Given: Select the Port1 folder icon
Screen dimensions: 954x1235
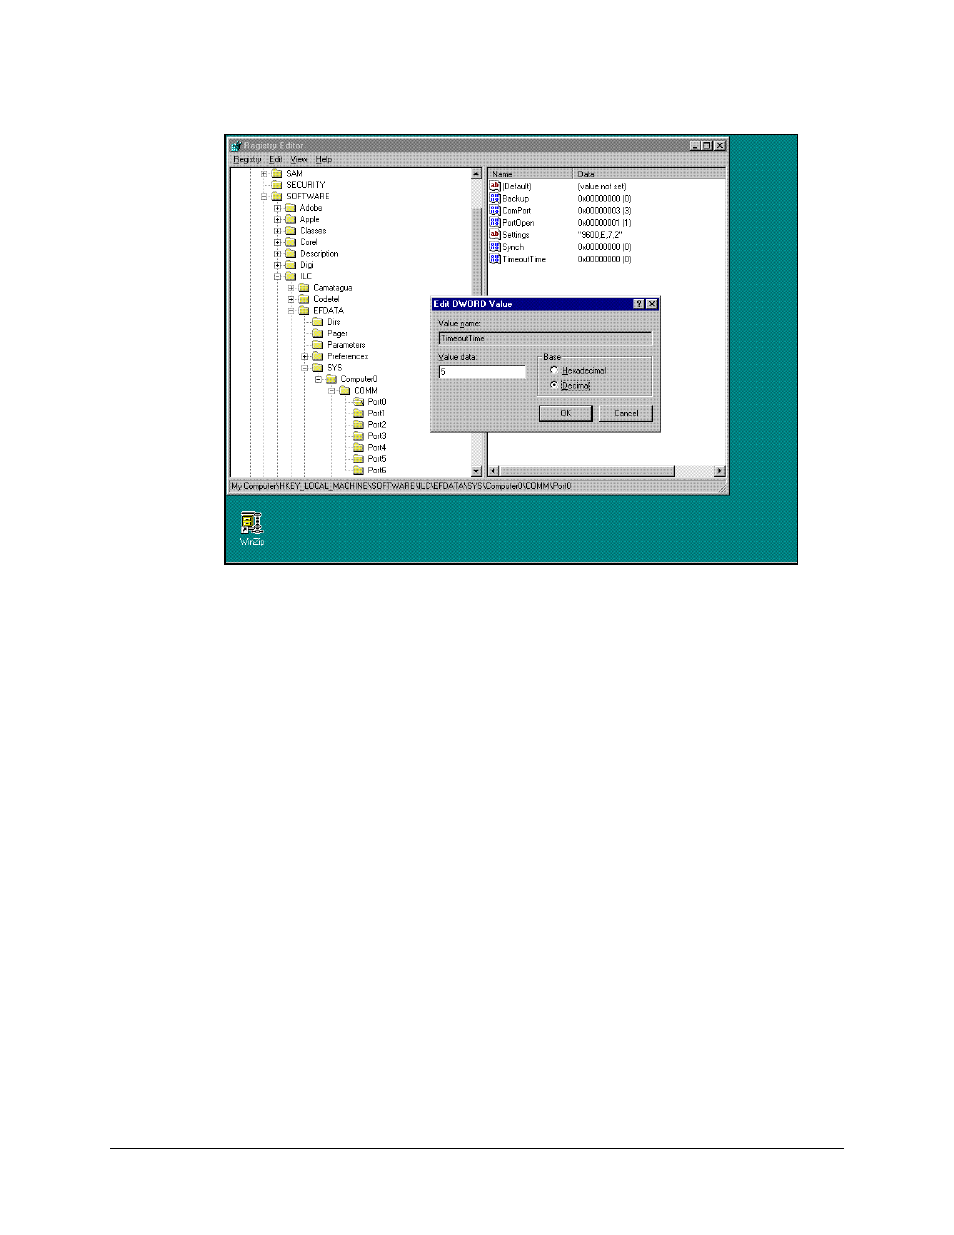Looking at the screenshot, I should pyautogui.click(x=358, y=413).
